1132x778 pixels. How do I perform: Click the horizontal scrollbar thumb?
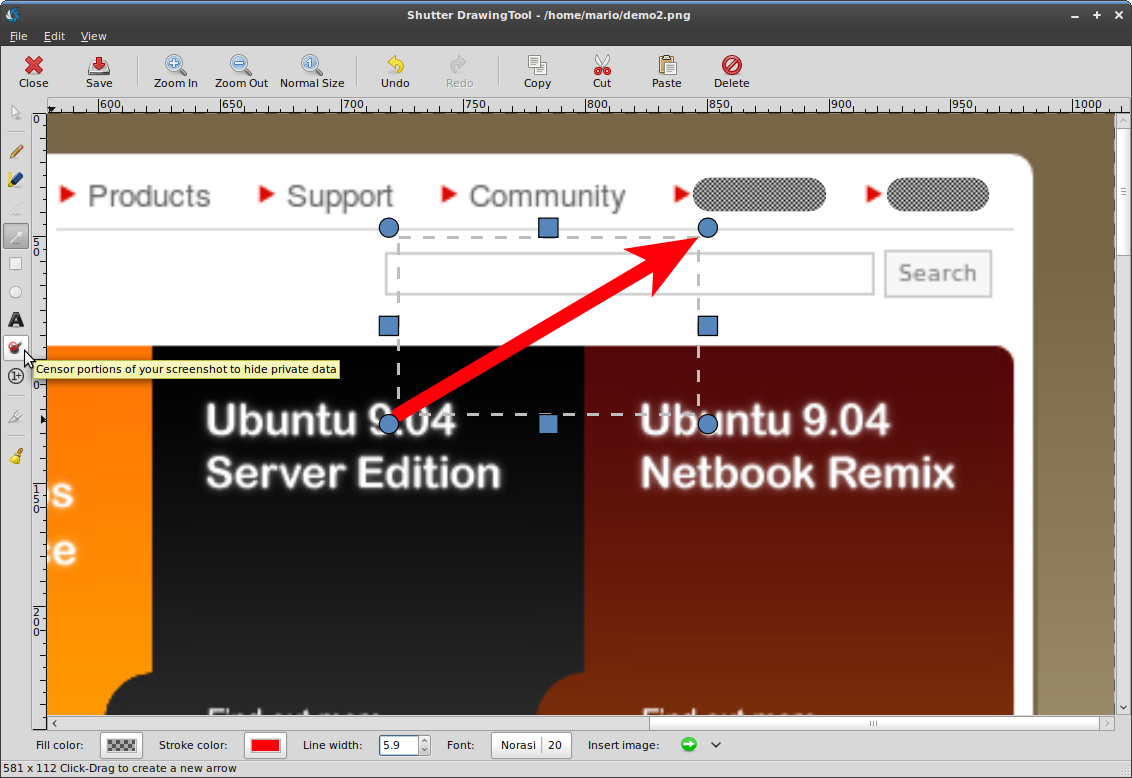(x=874, y=723)
